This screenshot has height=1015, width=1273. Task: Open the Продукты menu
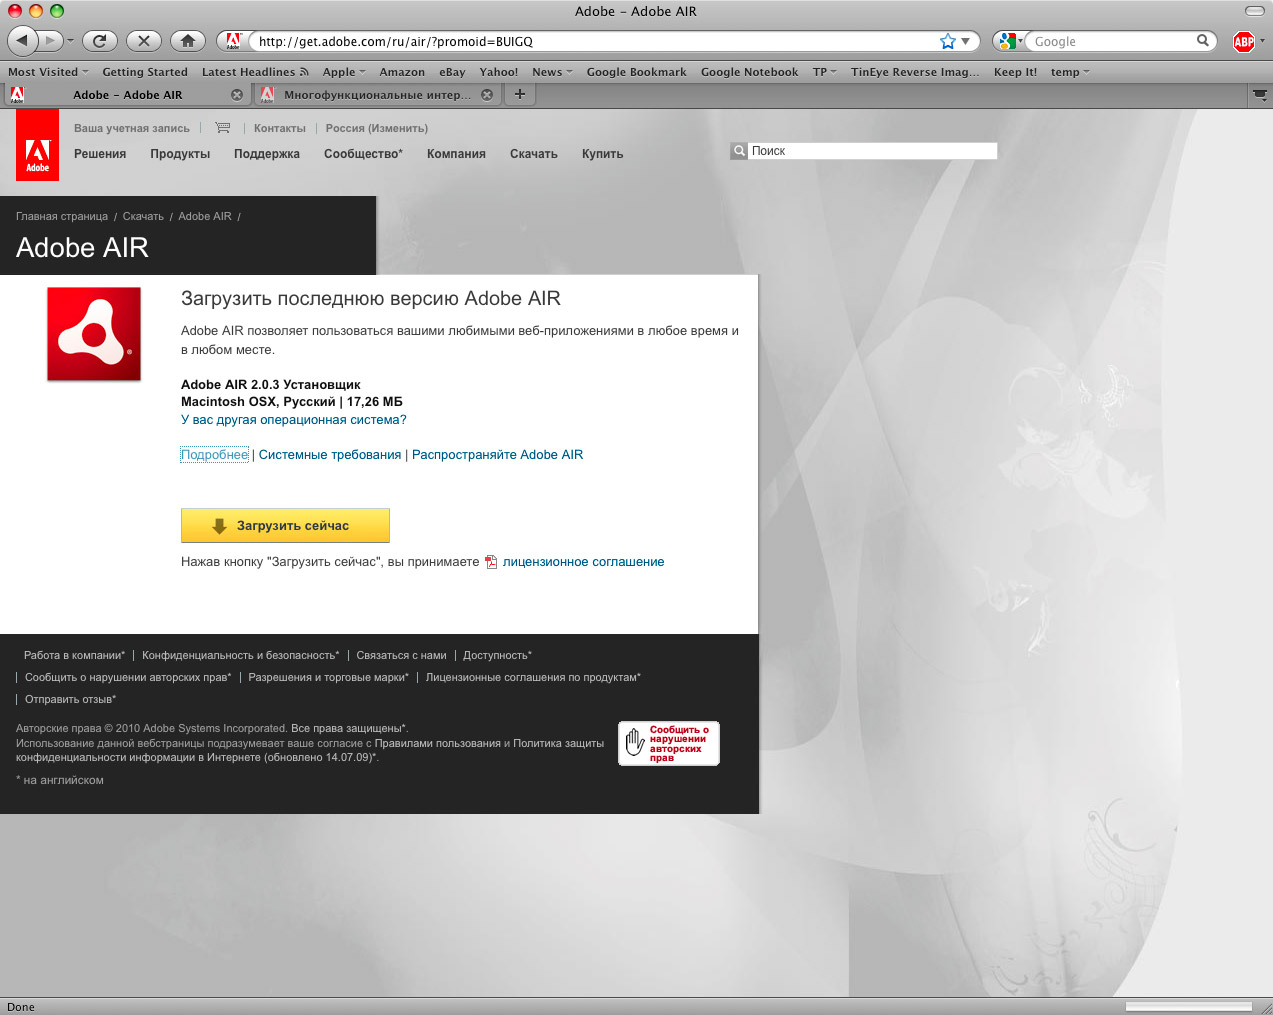click(x=180, y=154)
